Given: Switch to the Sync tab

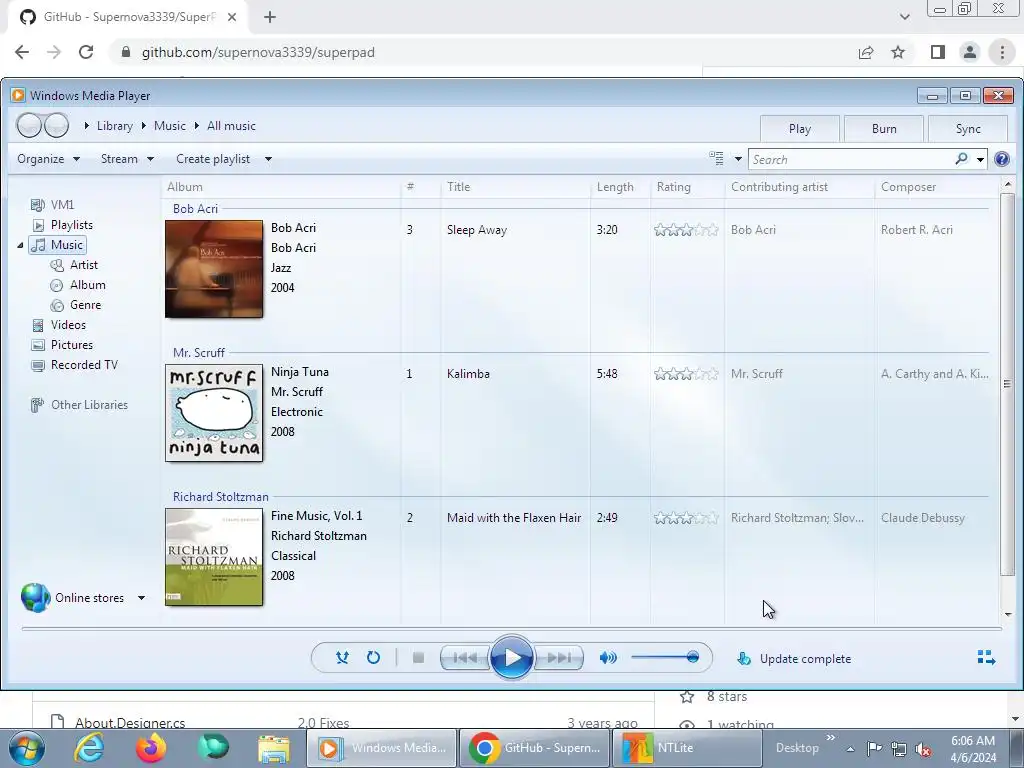Looking at the screenshot, I should (968, 129).
